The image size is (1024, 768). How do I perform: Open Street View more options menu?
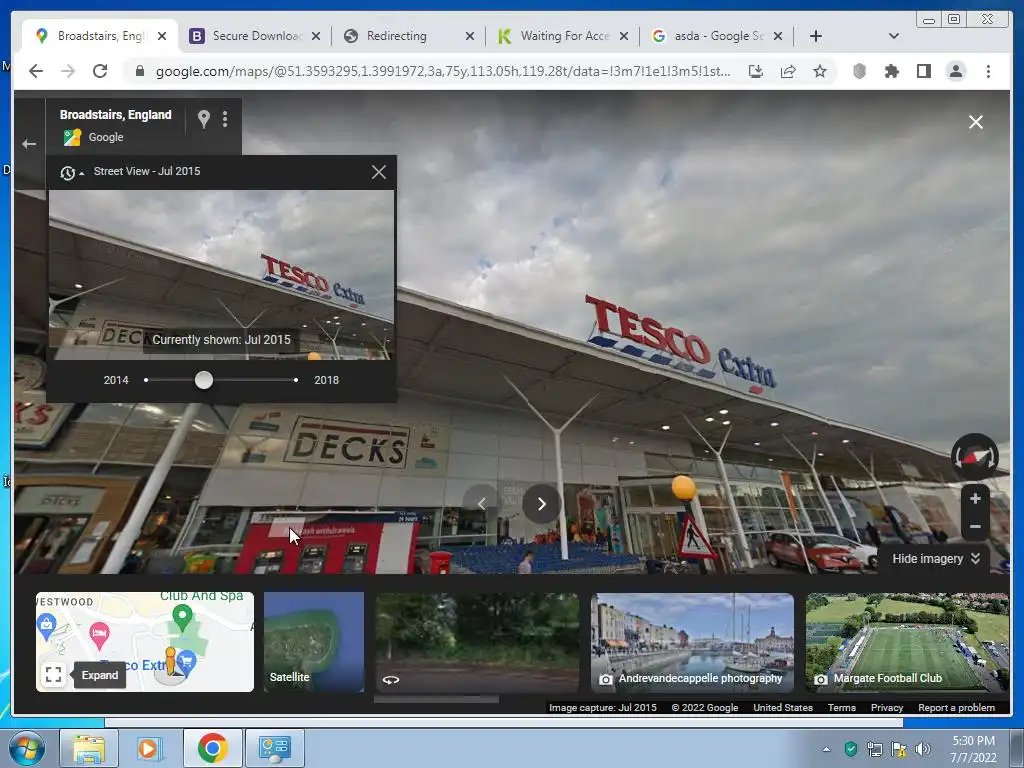pyautogui.click(x=225, y=119)
